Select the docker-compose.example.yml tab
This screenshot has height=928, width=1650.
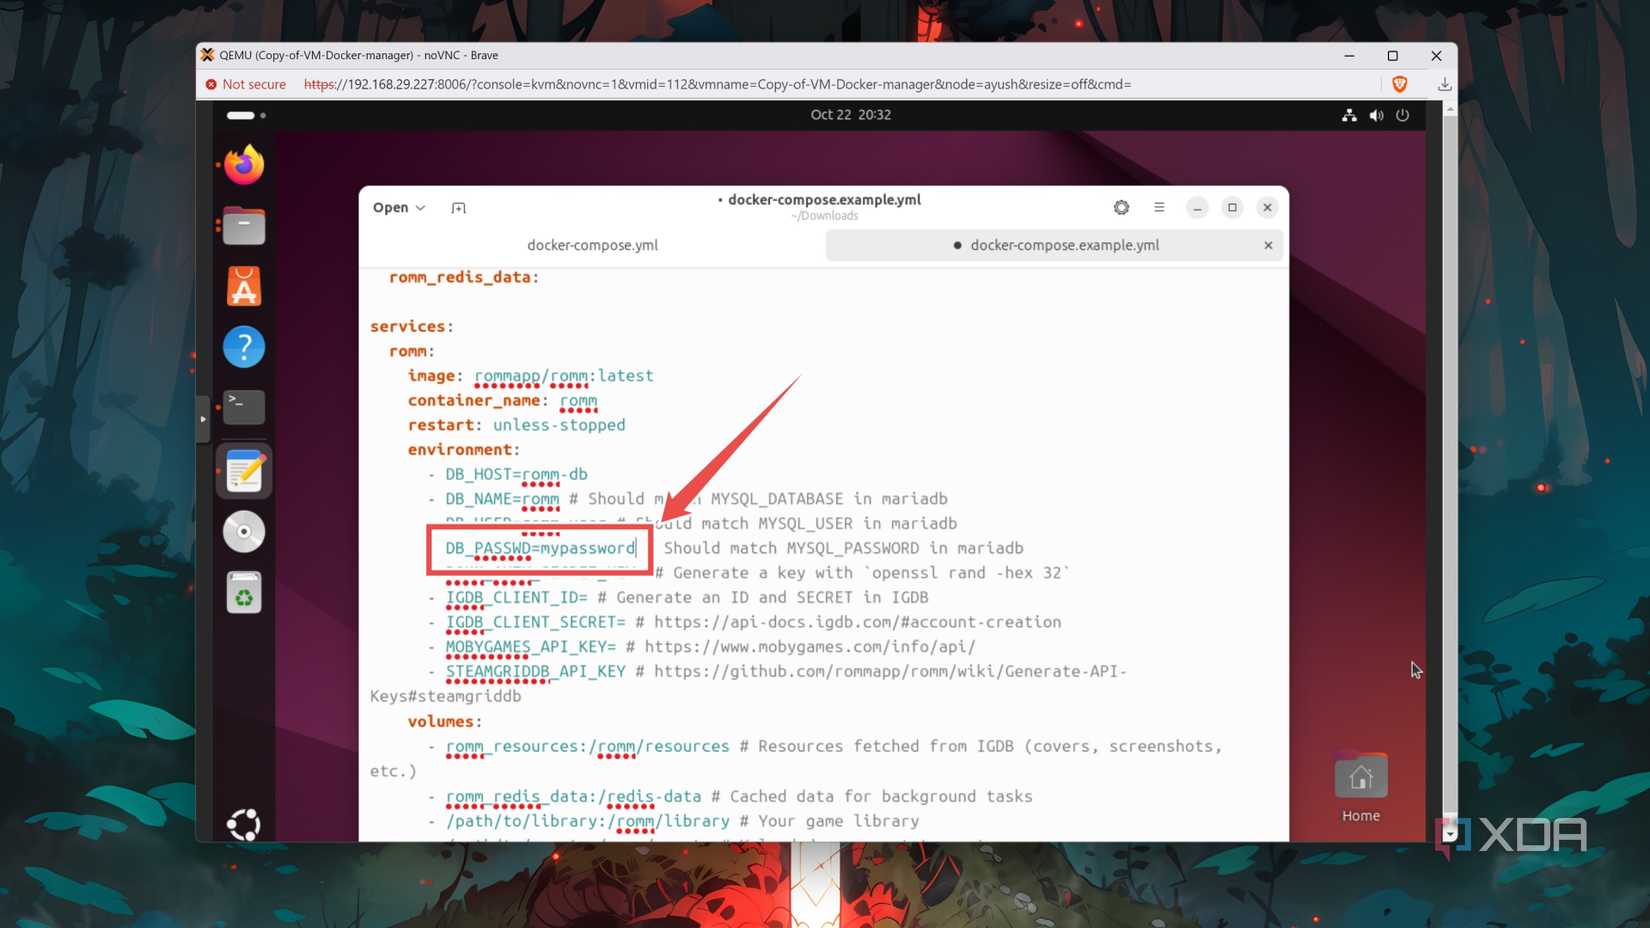(x=1055, y=245)
